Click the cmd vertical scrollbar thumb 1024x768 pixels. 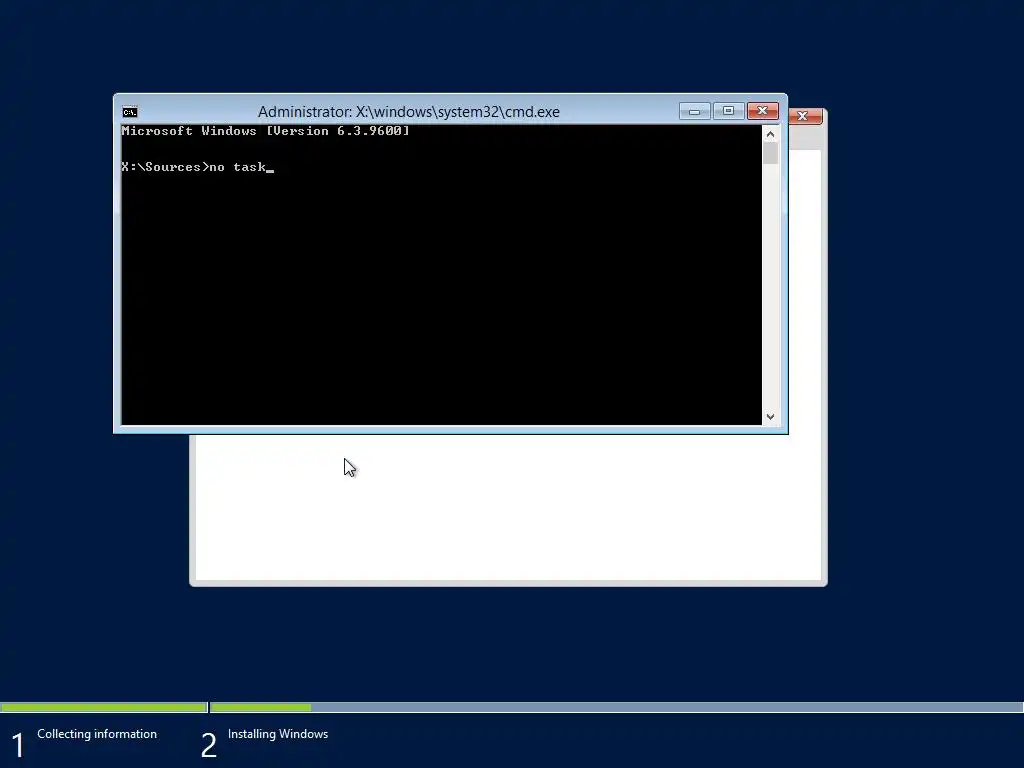[771, 153]
